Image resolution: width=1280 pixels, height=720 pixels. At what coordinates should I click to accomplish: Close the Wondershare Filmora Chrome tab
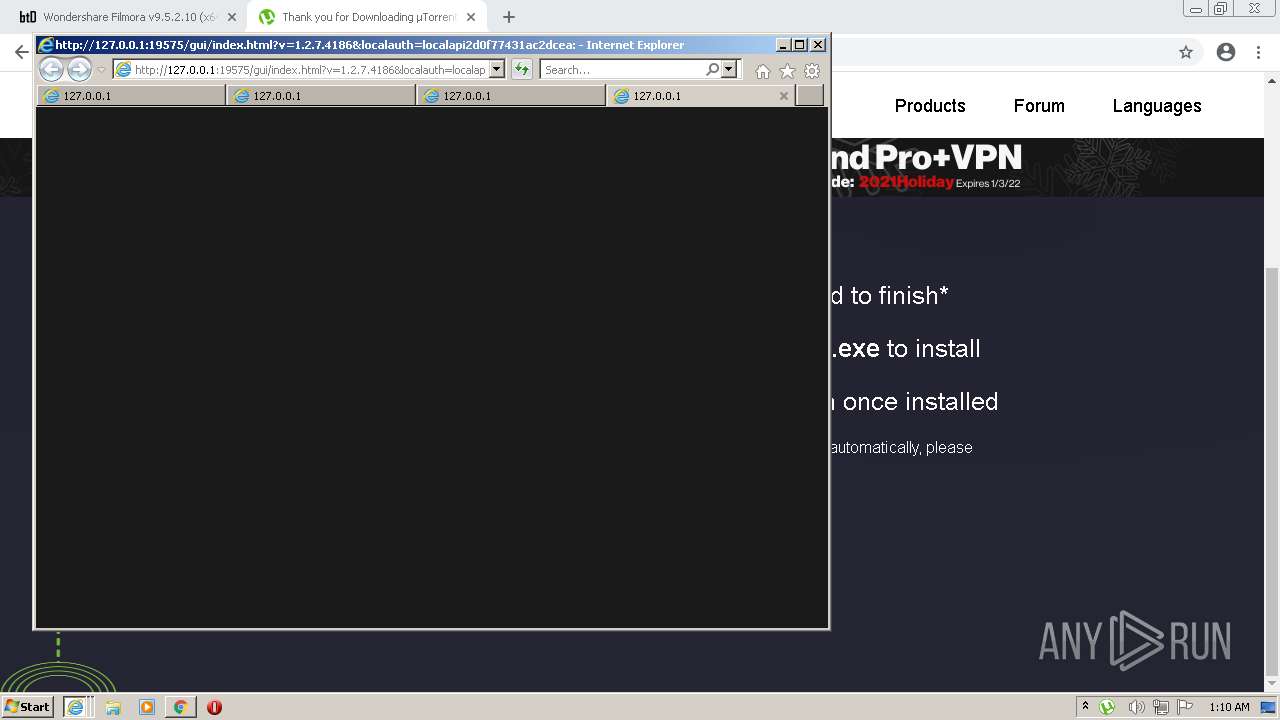click(x=232, y=17)
